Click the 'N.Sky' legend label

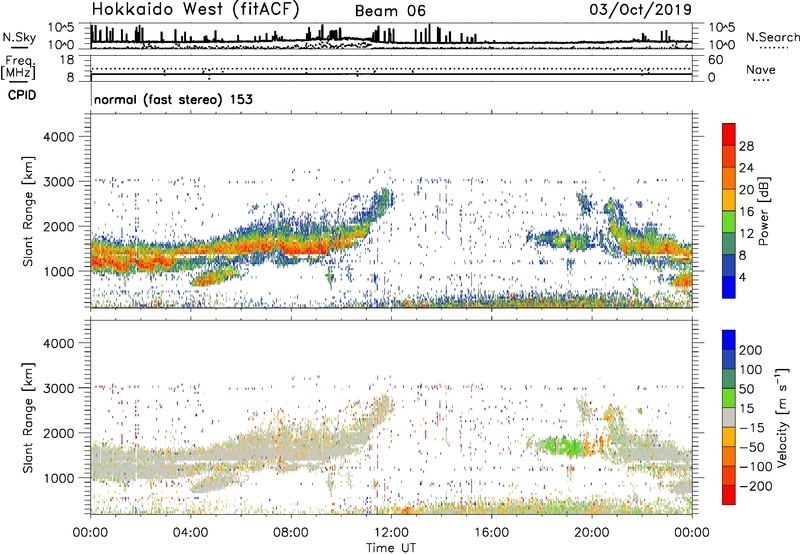click(19, 37)
